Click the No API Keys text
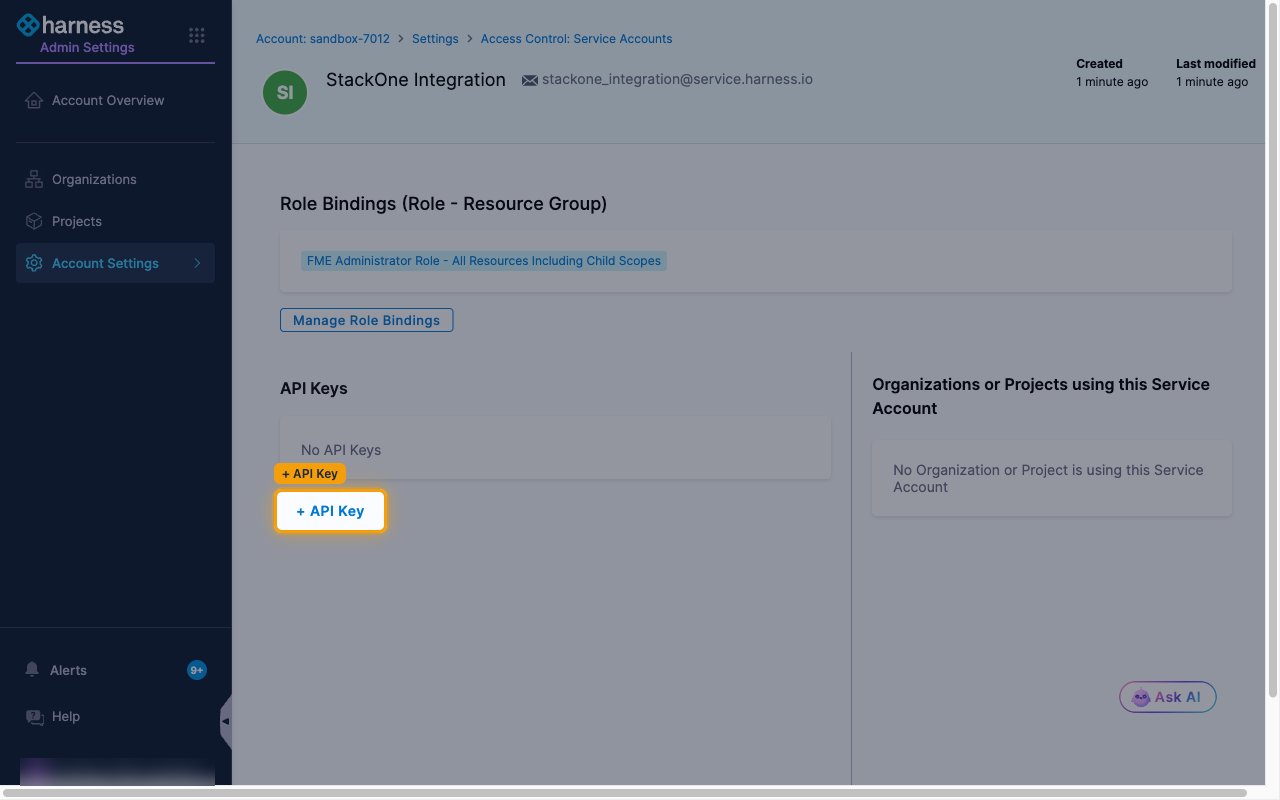The width and height of the screenshot is (1280, 800). coord(341,450)
